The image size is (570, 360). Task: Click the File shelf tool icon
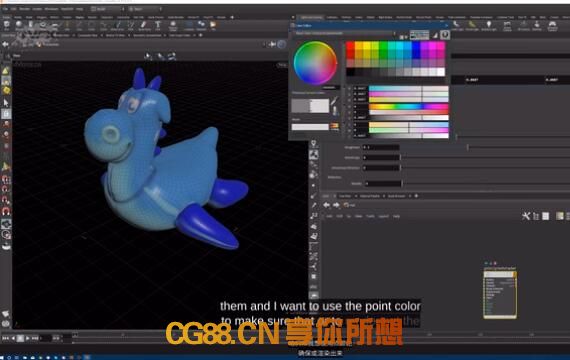coord(213,25)
